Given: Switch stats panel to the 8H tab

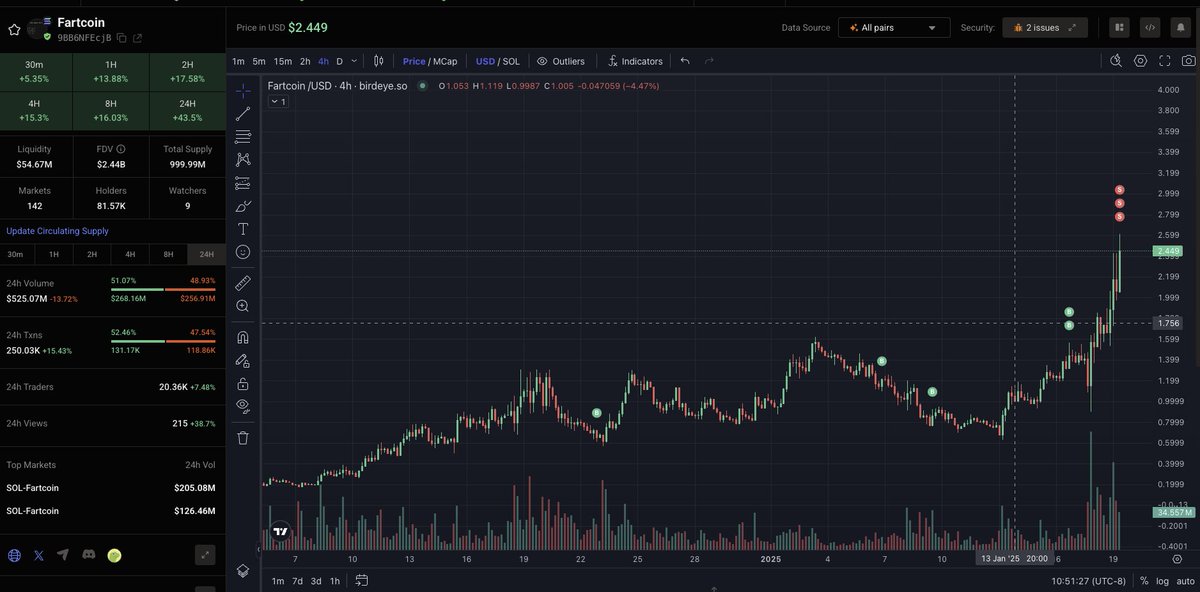Looking at the screenshot, I should pos(168,254).
